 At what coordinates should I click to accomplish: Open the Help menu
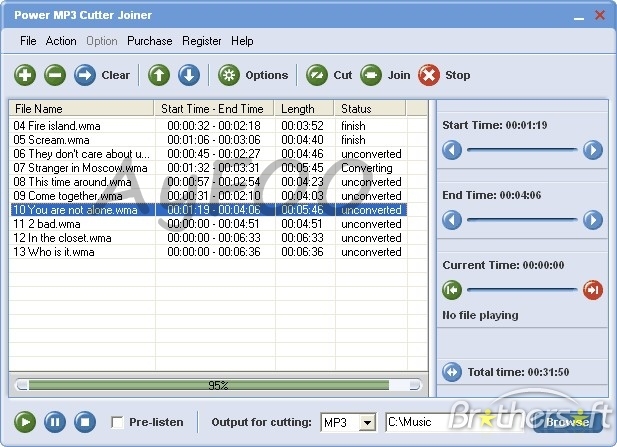(242, 41)
